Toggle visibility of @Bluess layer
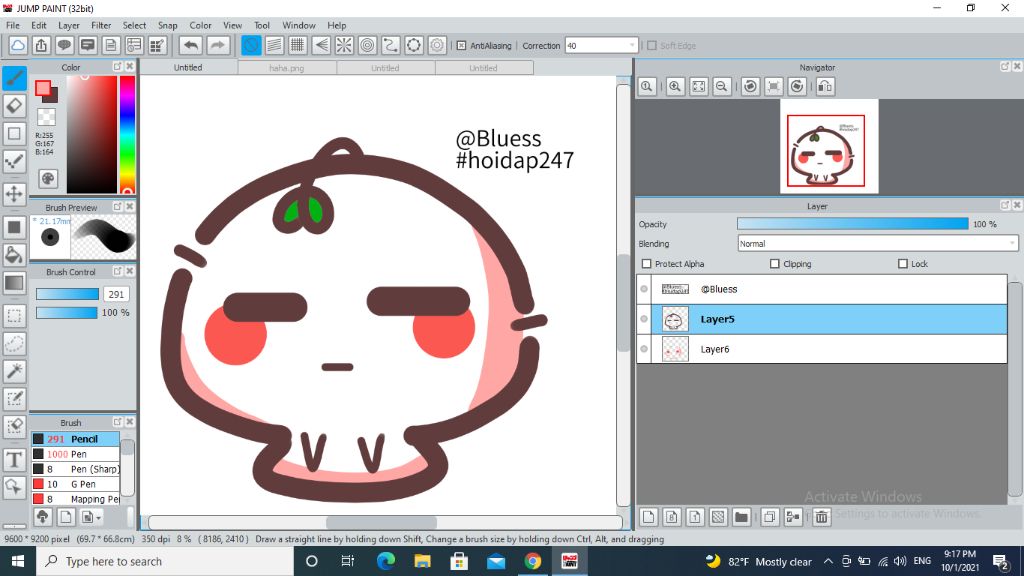 [x=644, y=289]
